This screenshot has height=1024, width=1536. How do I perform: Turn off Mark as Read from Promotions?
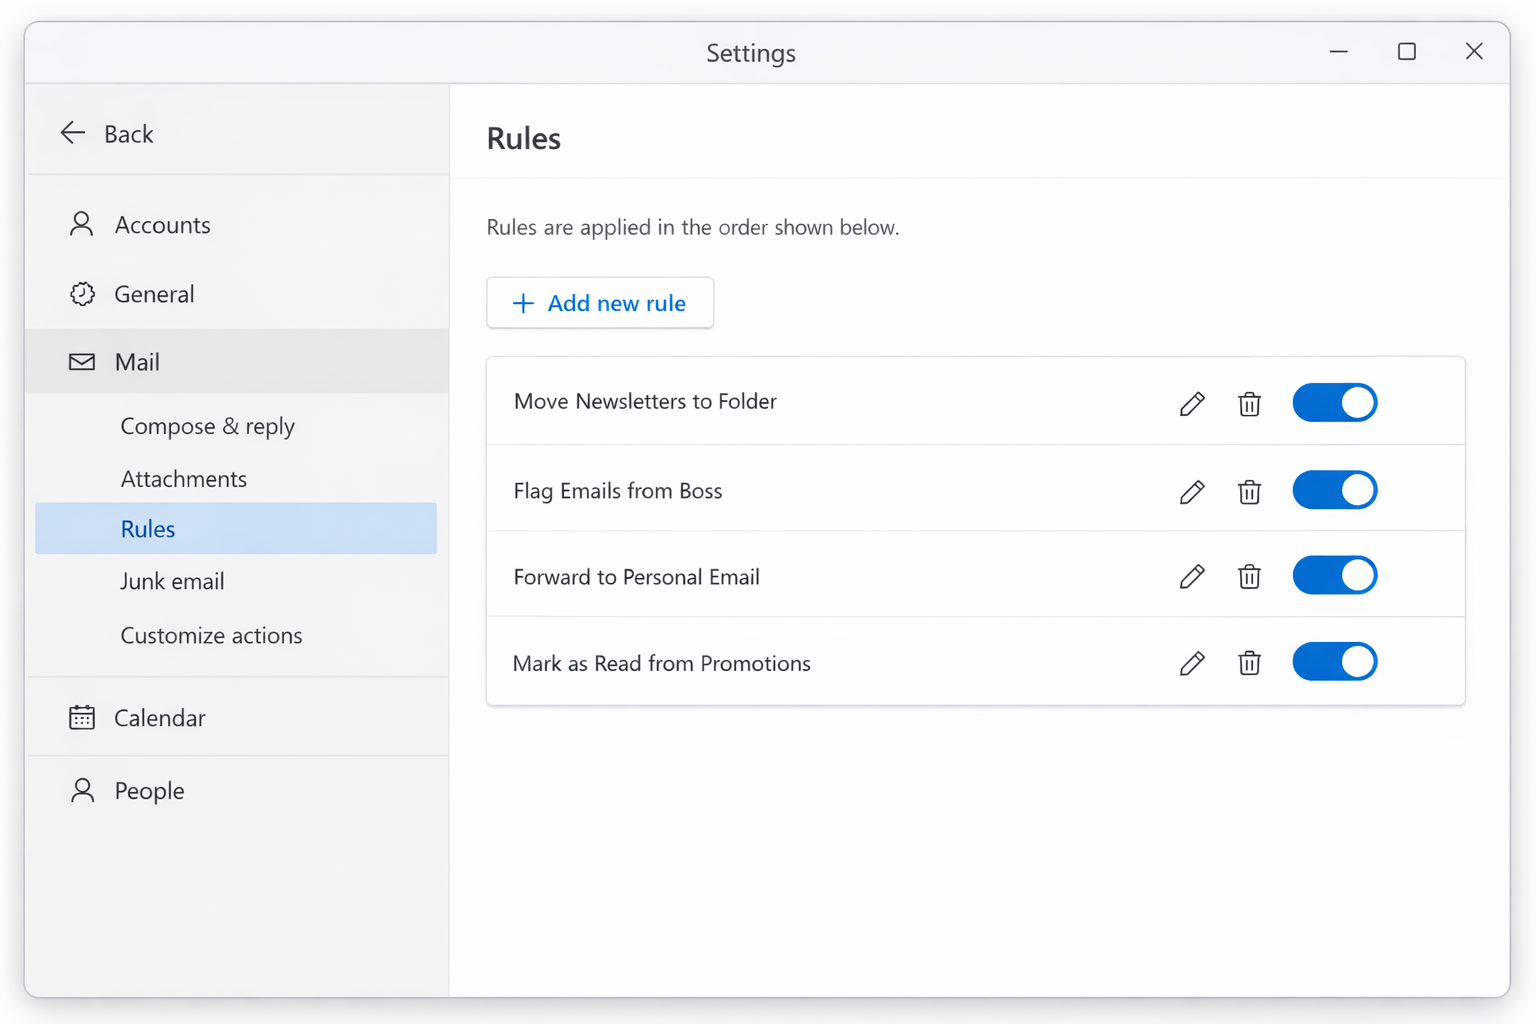point(1335,661)
